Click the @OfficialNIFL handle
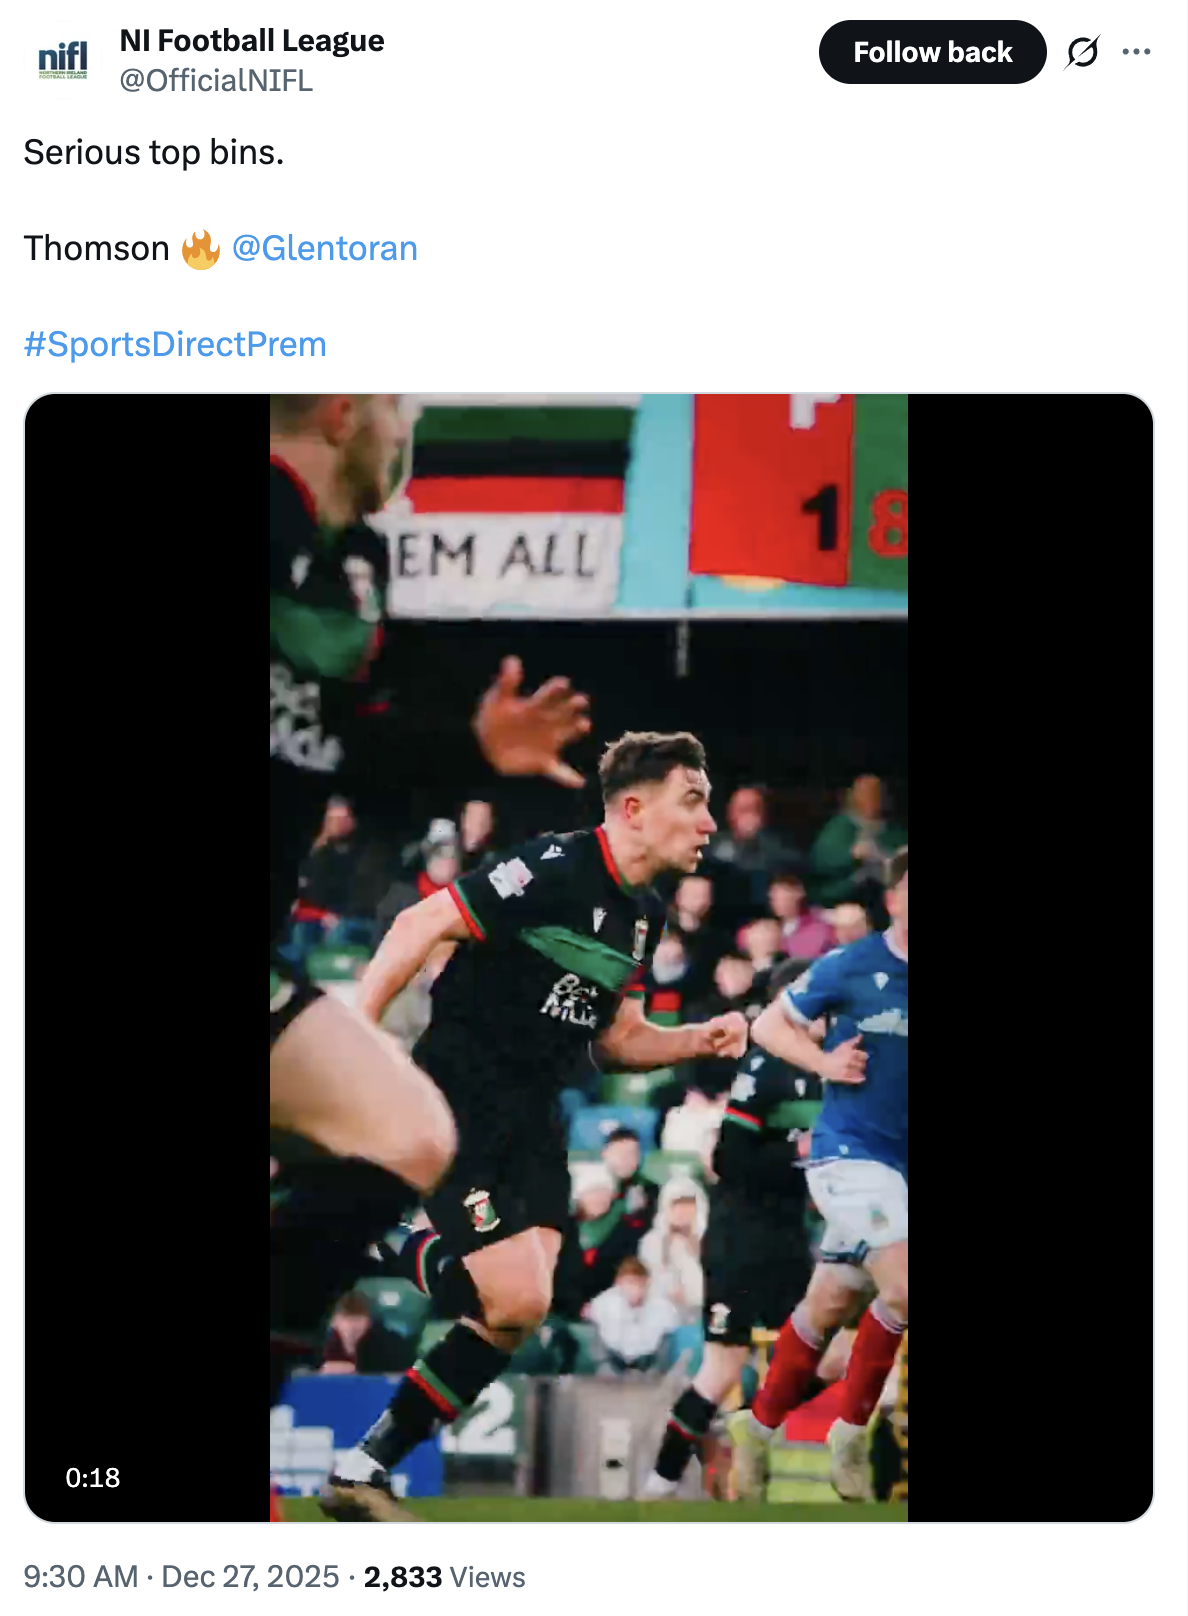 coord(216,80)
